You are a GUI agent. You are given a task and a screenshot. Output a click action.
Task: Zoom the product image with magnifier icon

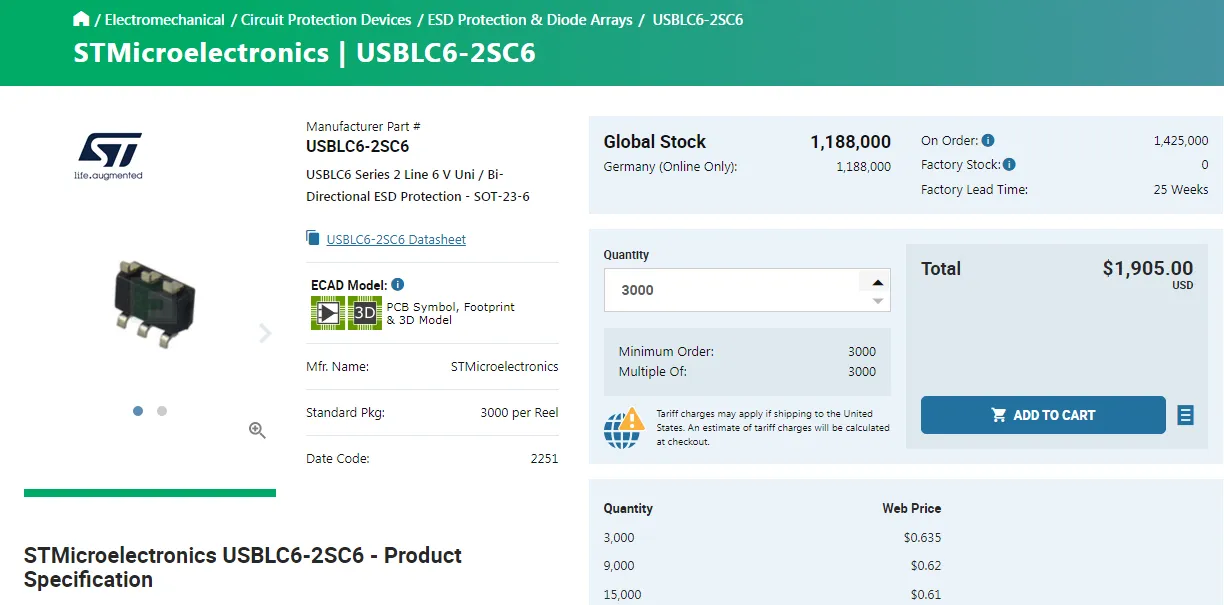coord(257,430)
